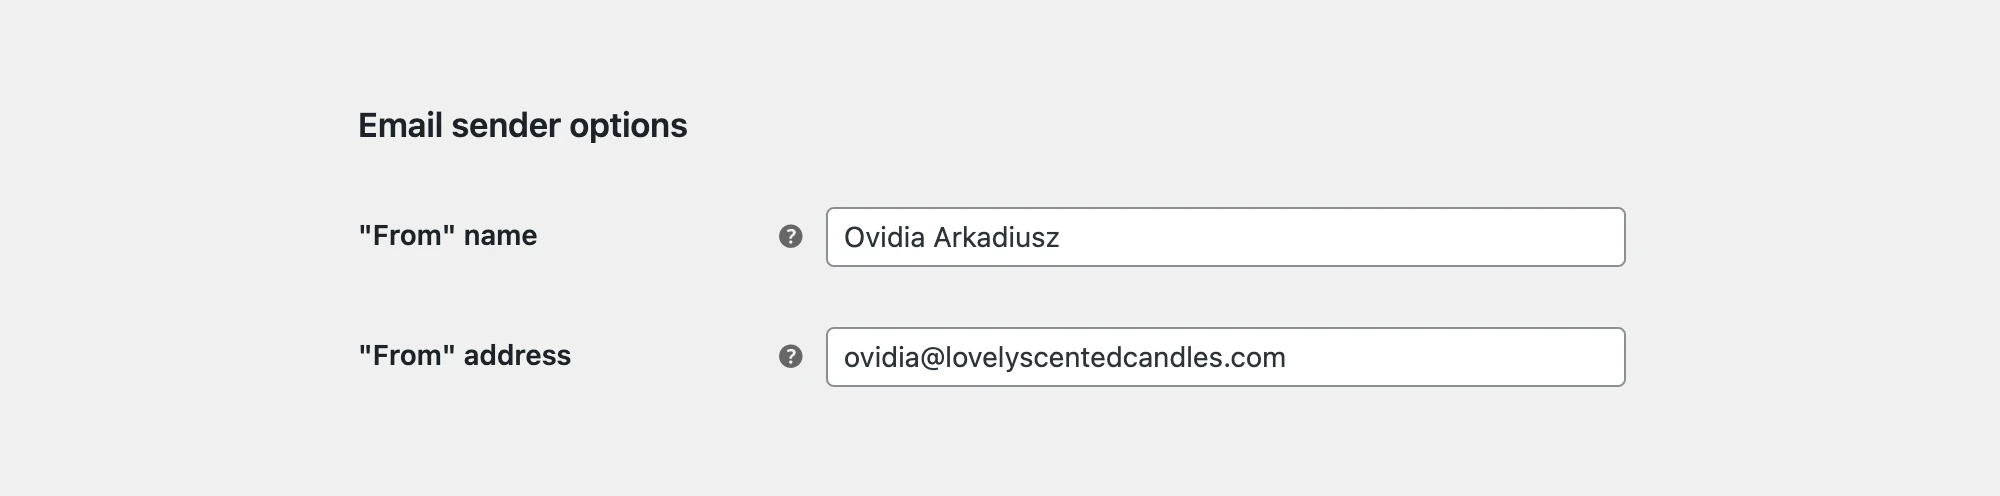Screen dimensions: 2000x496
Task: Focus the "From" address text field
Action: (1225, 357)
